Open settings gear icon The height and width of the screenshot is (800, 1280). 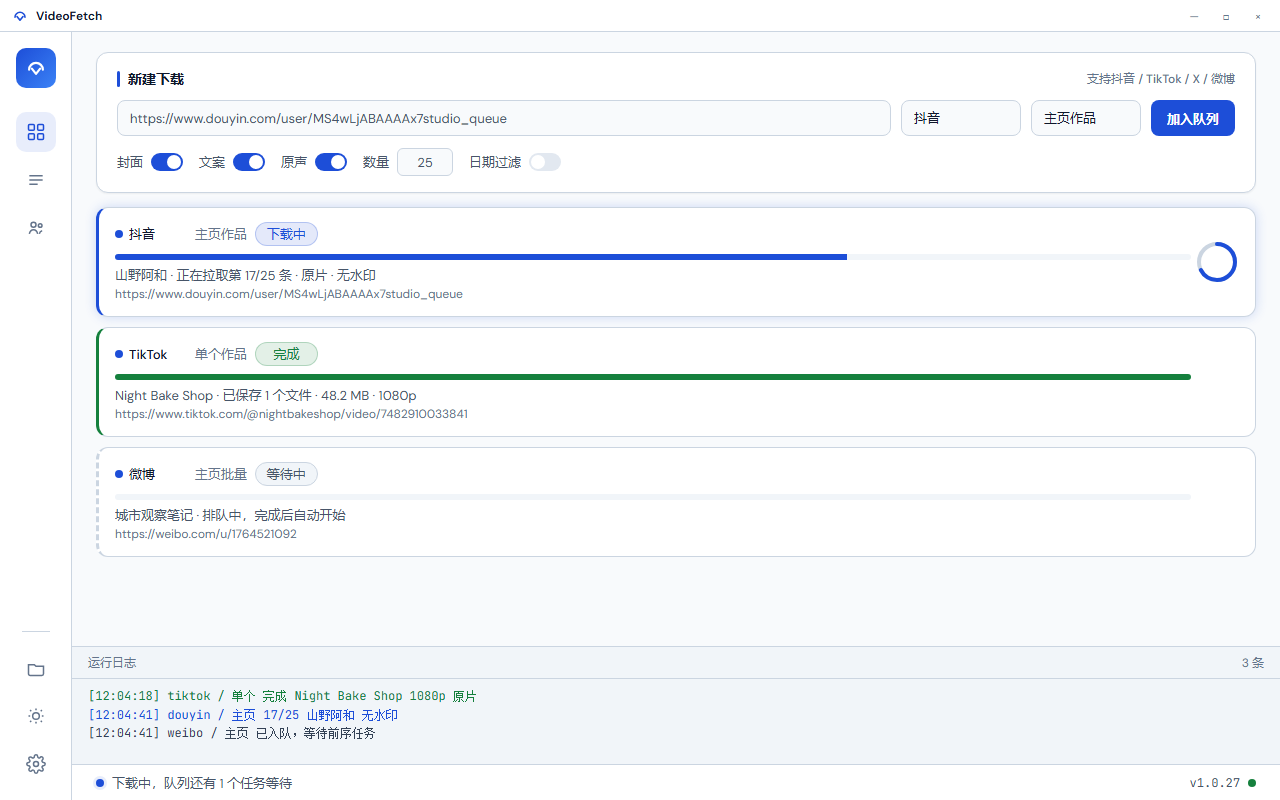[36, 764]
